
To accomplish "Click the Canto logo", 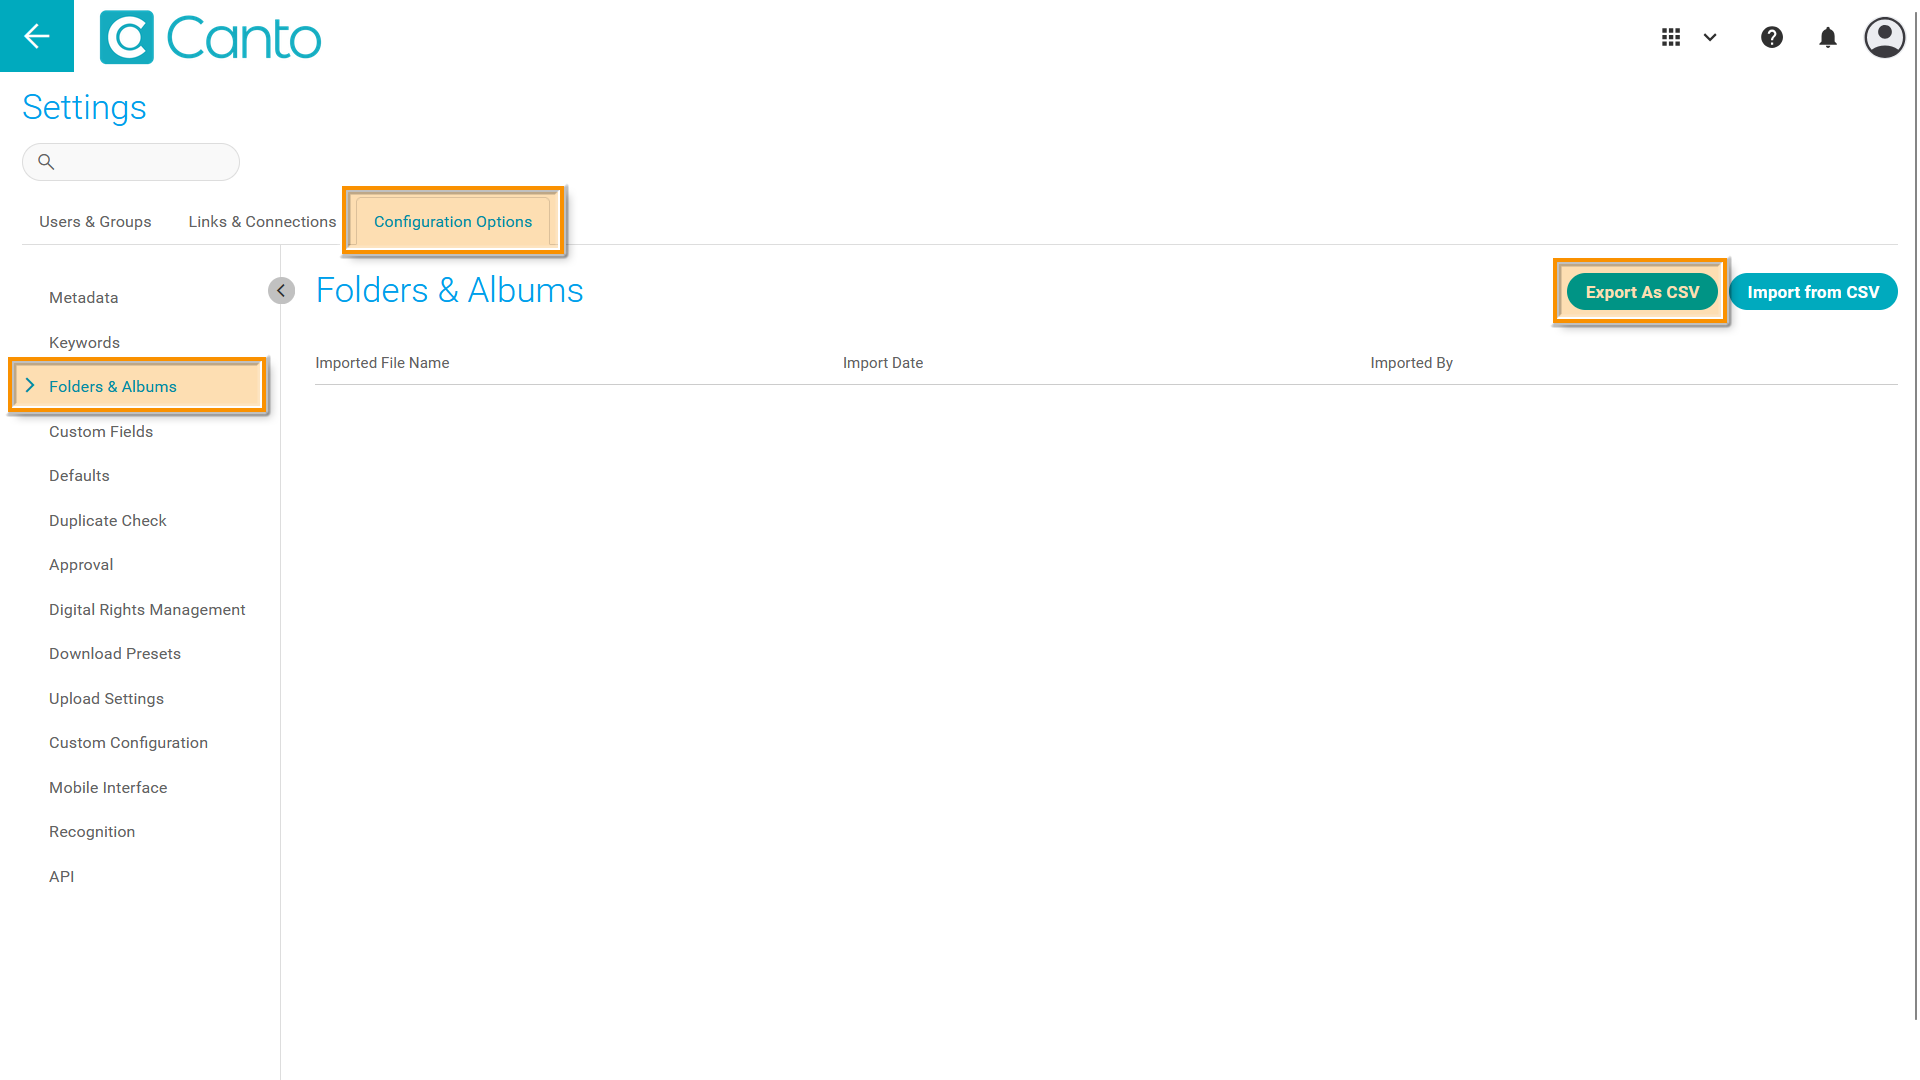I will point(210,38).
